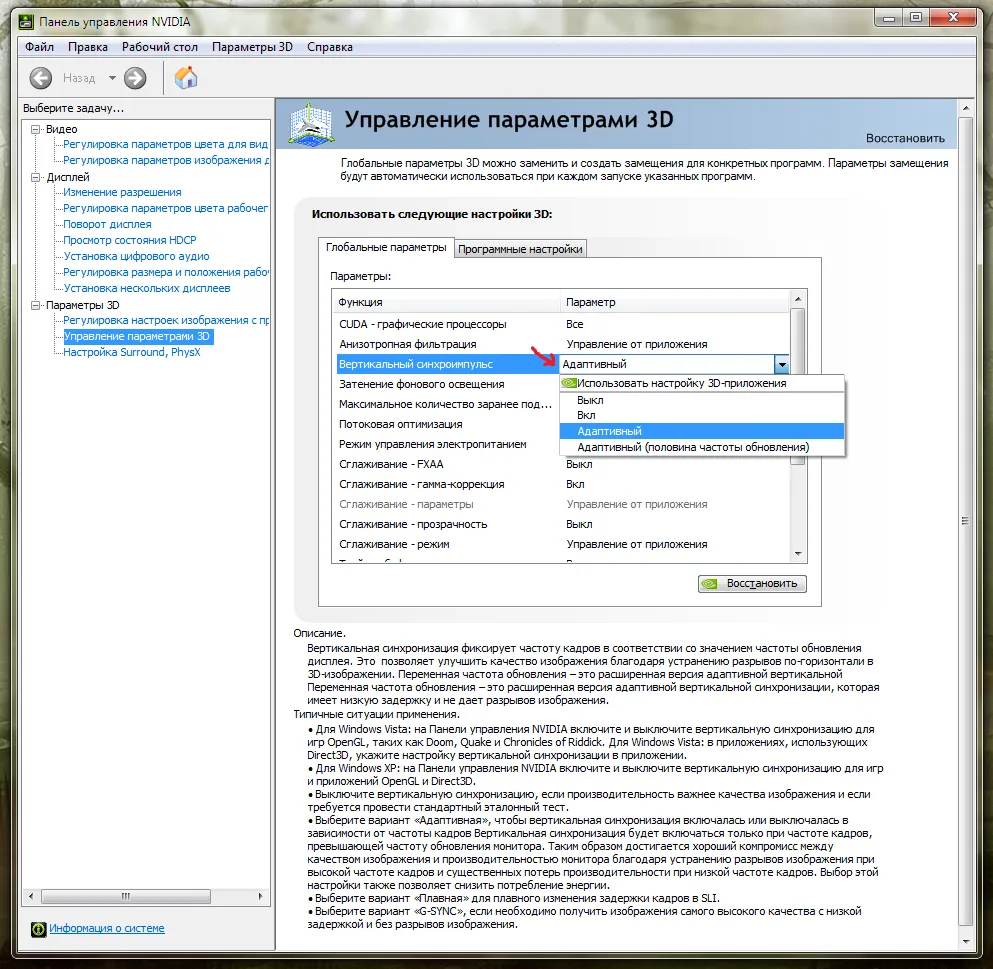The width and height of the screenshot is (993, 969).
Task: Open the Рабочий стол menu
Action: (x=160, y=47)
